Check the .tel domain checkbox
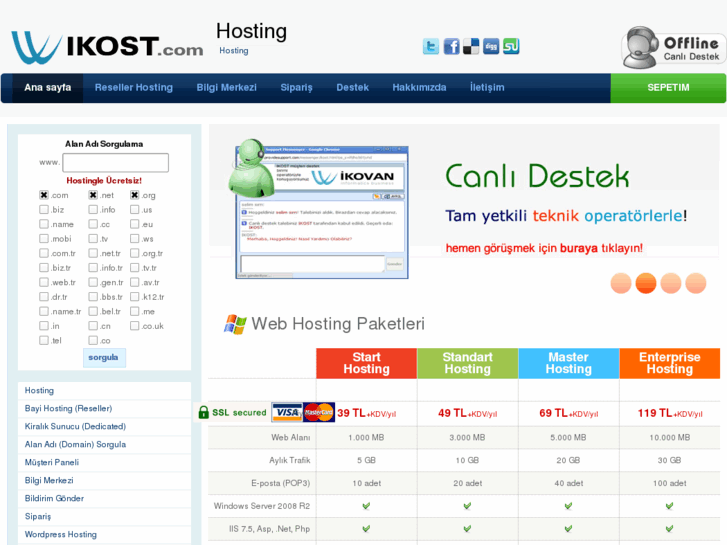Image resolution: width=727 pixels, height=545 pixels. click(x=44, y=340)
